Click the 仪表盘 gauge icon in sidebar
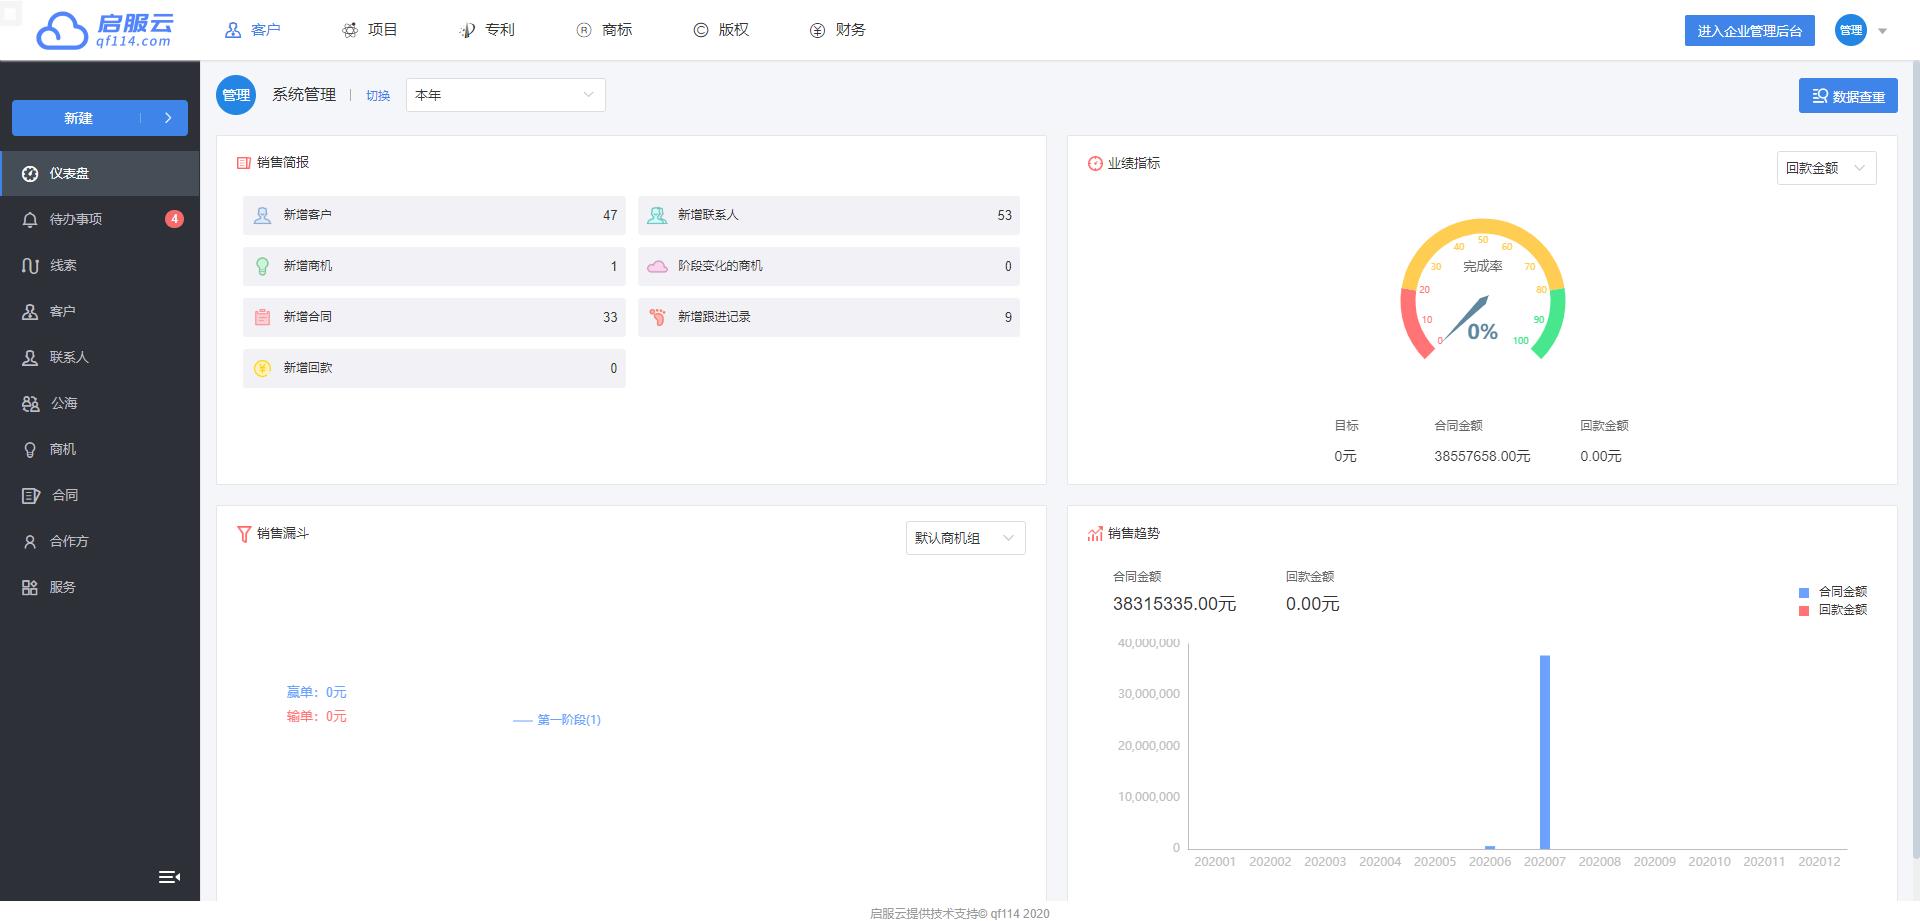The image size is (1920, 921). pos(30,174)
